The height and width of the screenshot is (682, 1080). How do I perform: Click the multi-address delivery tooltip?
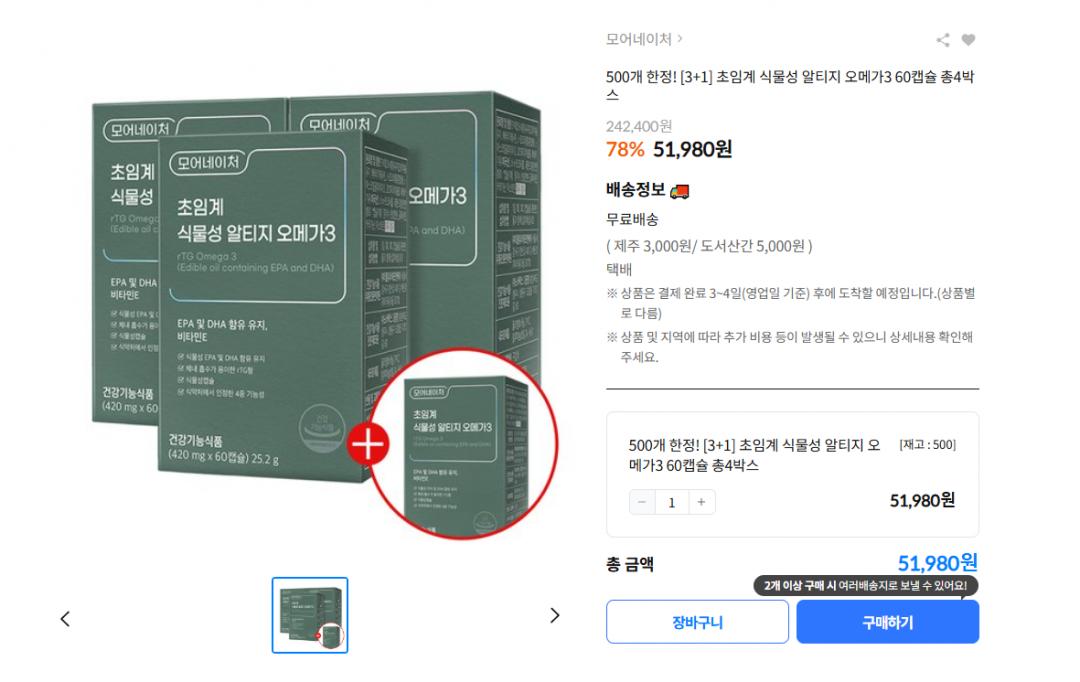coord(865,586)
